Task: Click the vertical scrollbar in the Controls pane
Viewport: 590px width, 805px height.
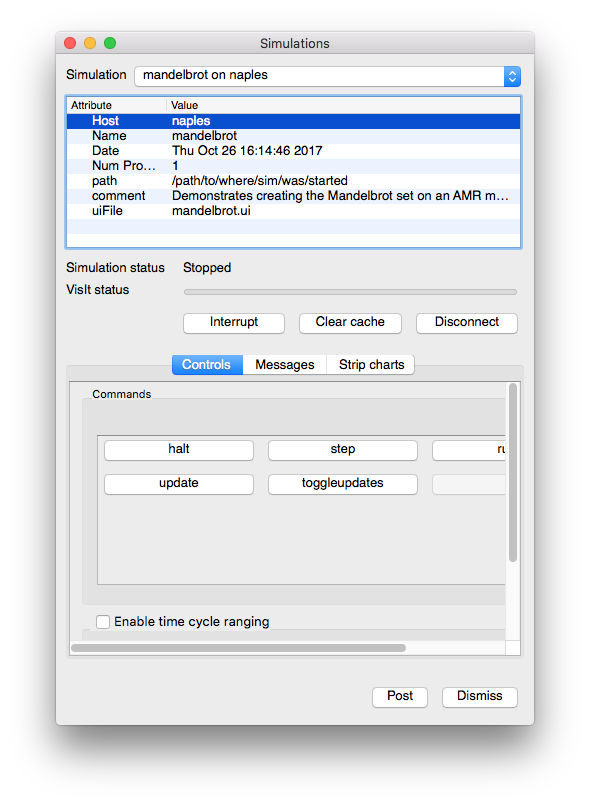Action: (512, 472)
